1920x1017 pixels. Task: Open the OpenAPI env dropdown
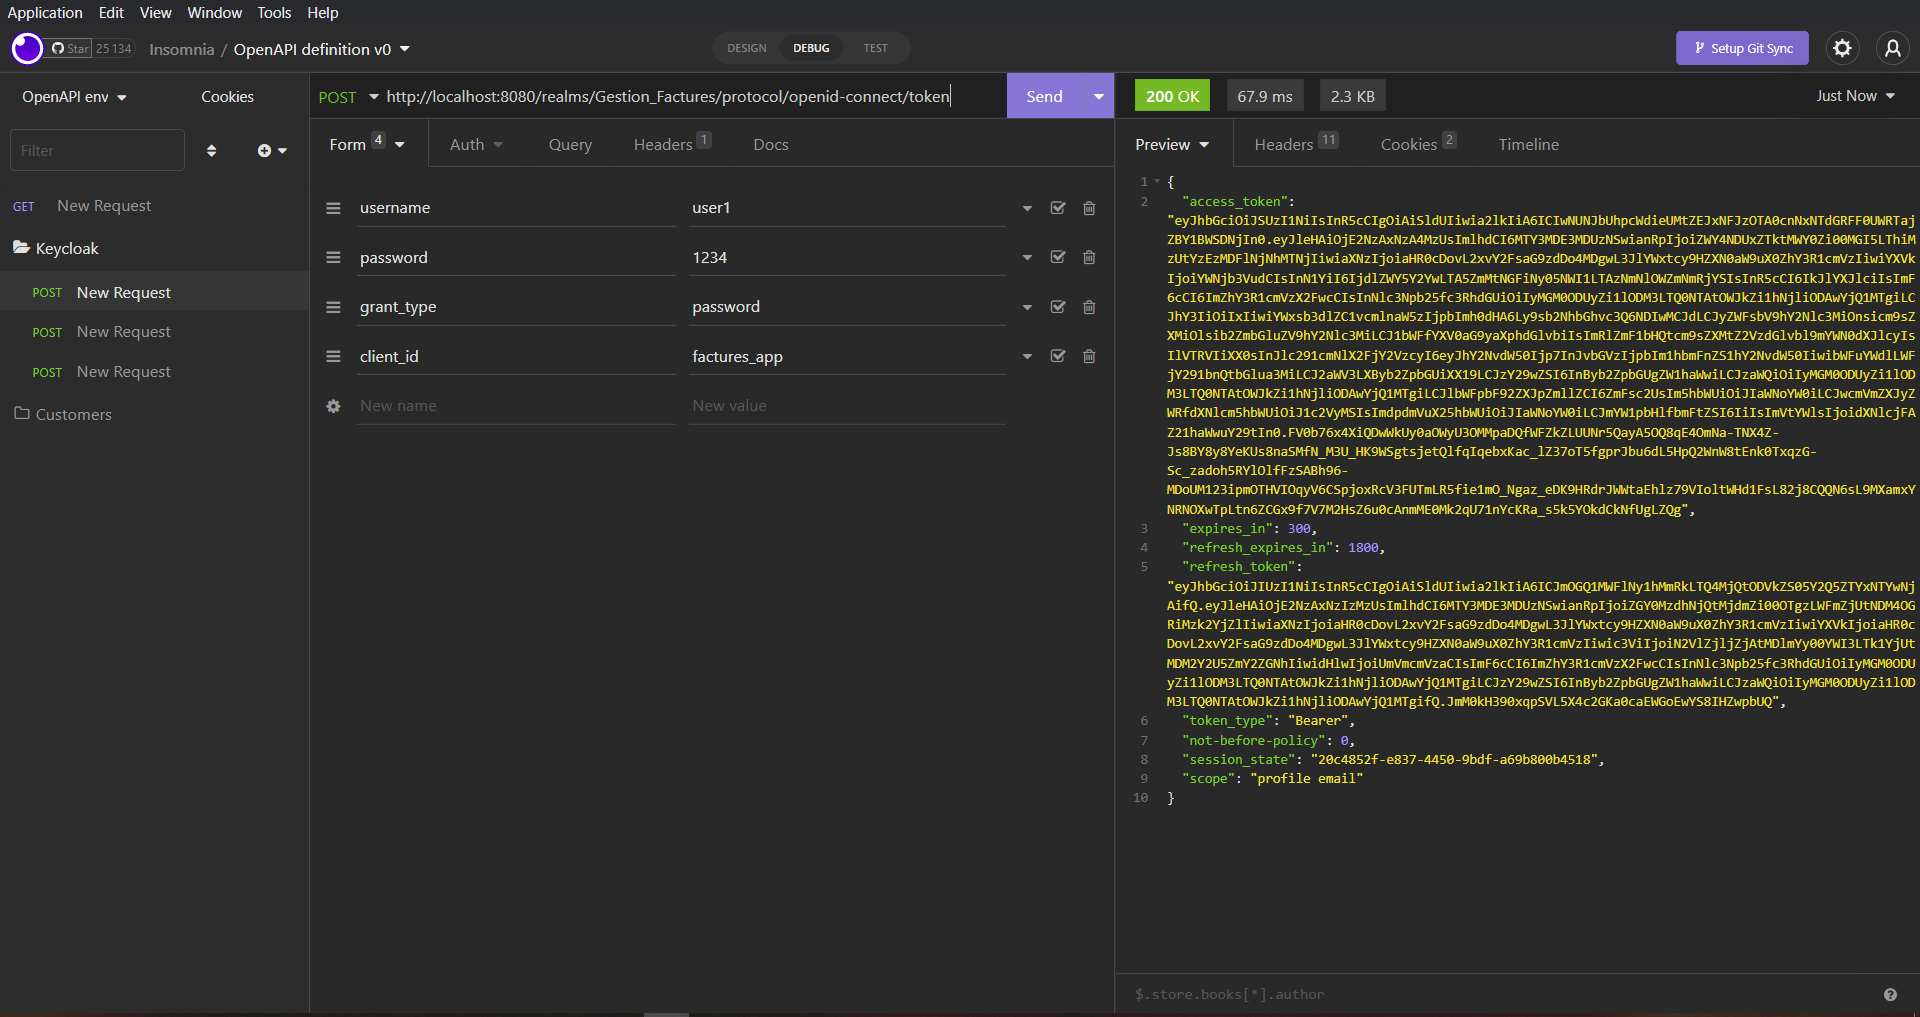pos(73,96)
